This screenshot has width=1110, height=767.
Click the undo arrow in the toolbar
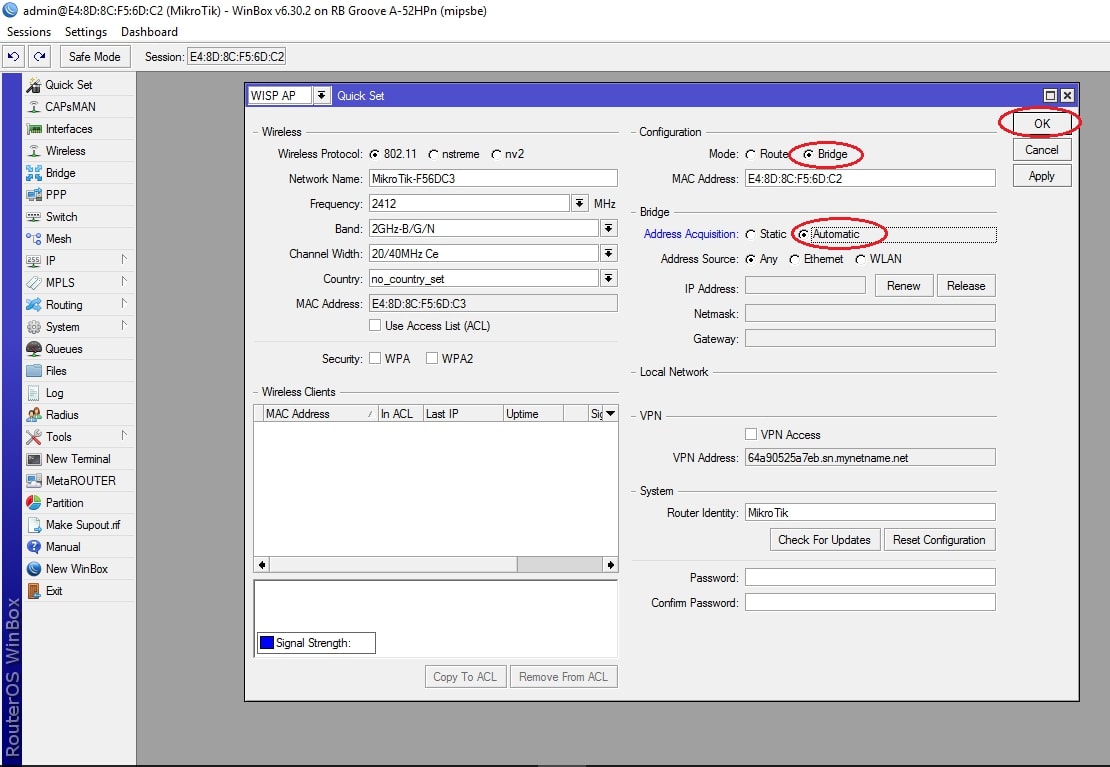click(x=13, y=57)
